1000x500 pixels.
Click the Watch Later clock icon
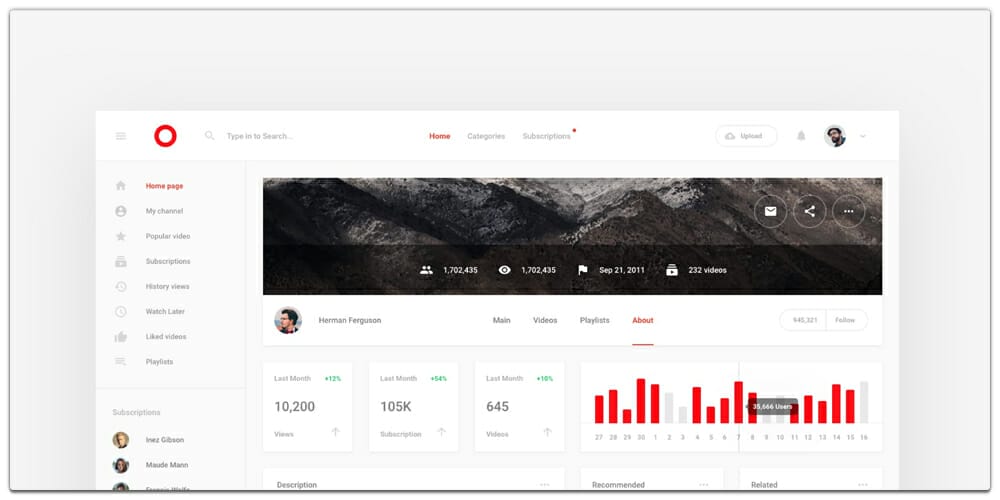pos(121,311)
